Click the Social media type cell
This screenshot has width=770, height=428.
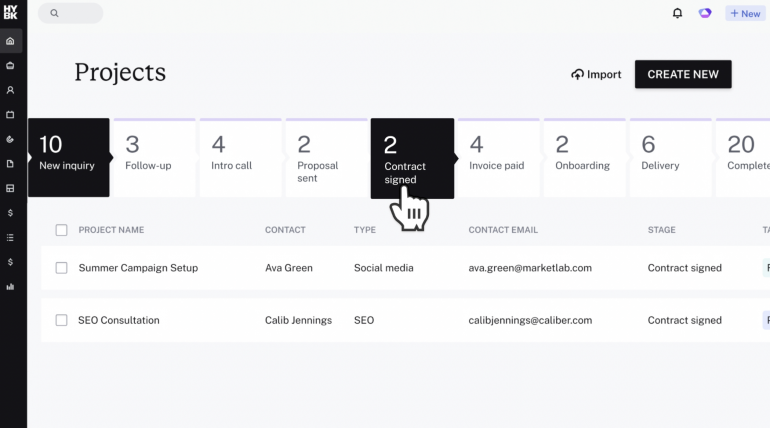click(384, 268)
